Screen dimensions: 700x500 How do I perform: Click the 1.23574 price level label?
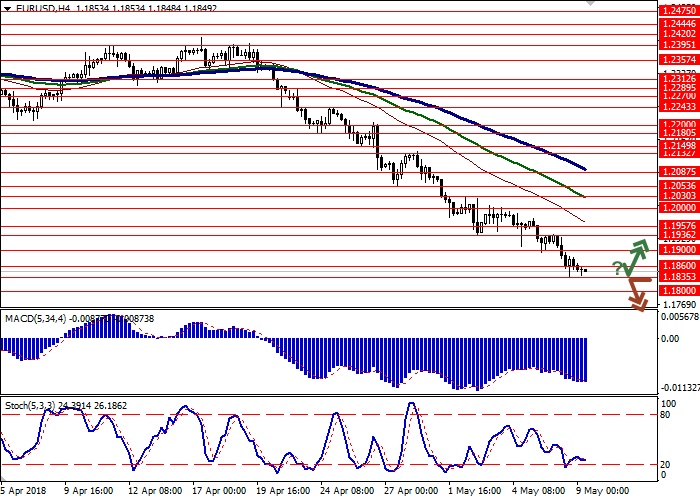[x=677, y=59]
